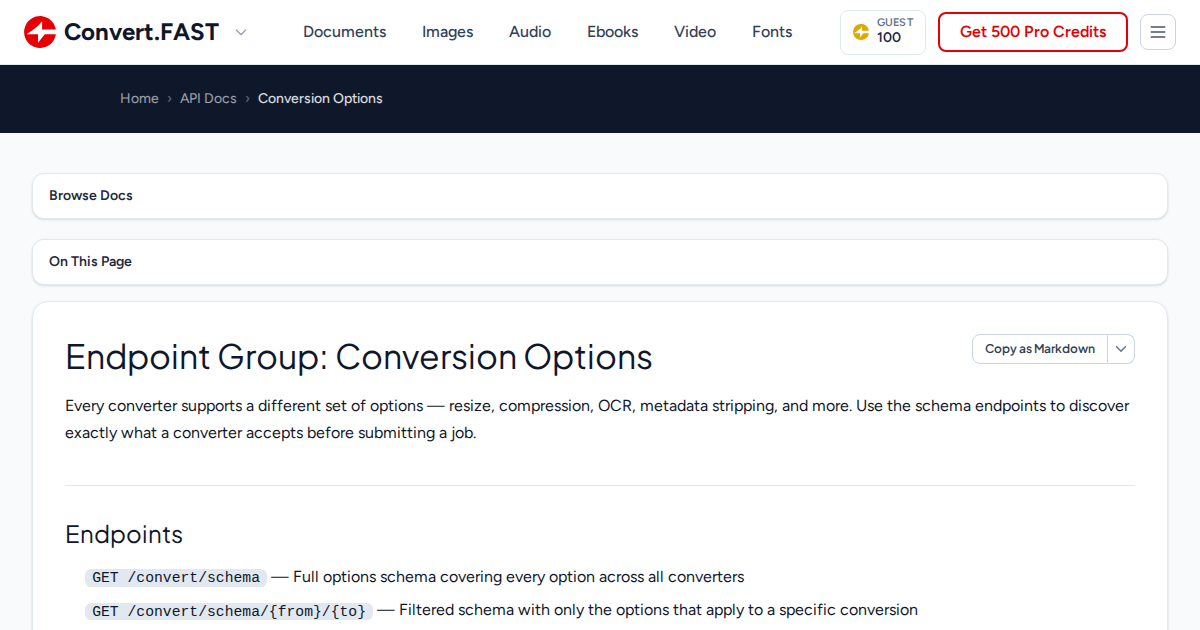Open the dropdown arrow next to Copy as Markdown

(x=1121, y=349)
